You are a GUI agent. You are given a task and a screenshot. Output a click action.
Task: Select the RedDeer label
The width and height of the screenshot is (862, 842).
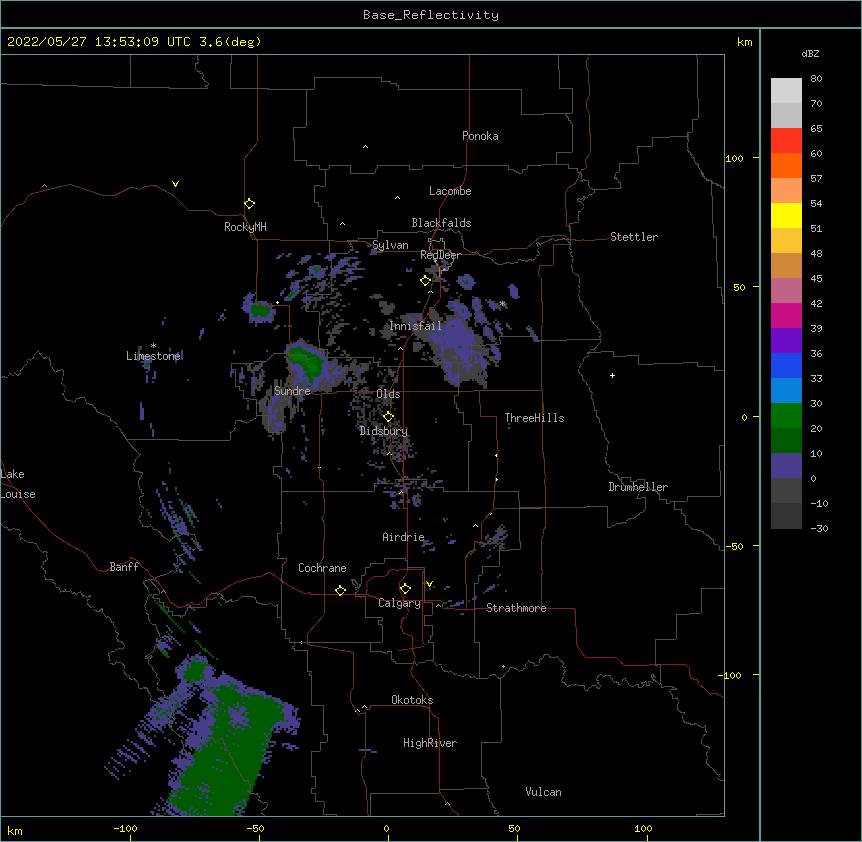coord(440,255)
